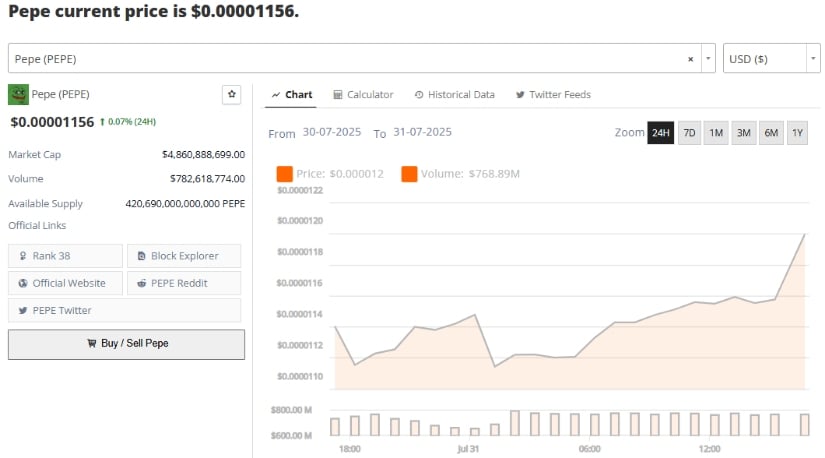The image size is (825, 458).
Task: Toggle the Volume series legend swatch
Action: pyautogui.click(x=409, y=174)
